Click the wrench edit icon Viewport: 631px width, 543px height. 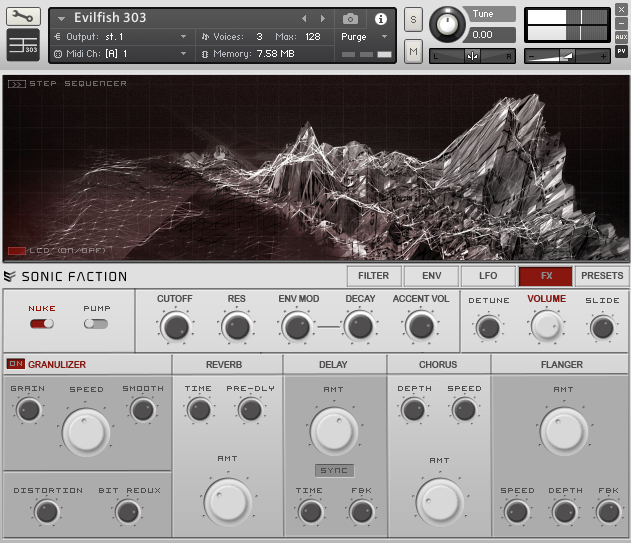23,17
